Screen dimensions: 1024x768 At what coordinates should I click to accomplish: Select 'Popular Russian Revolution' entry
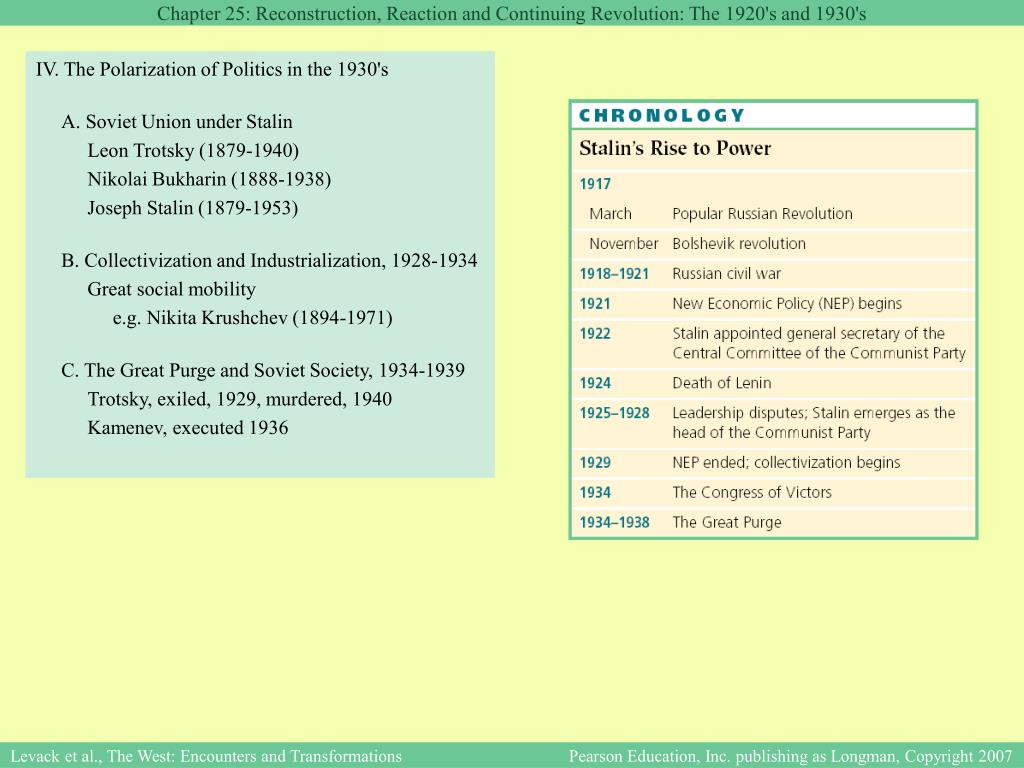[x=762, y=214]
